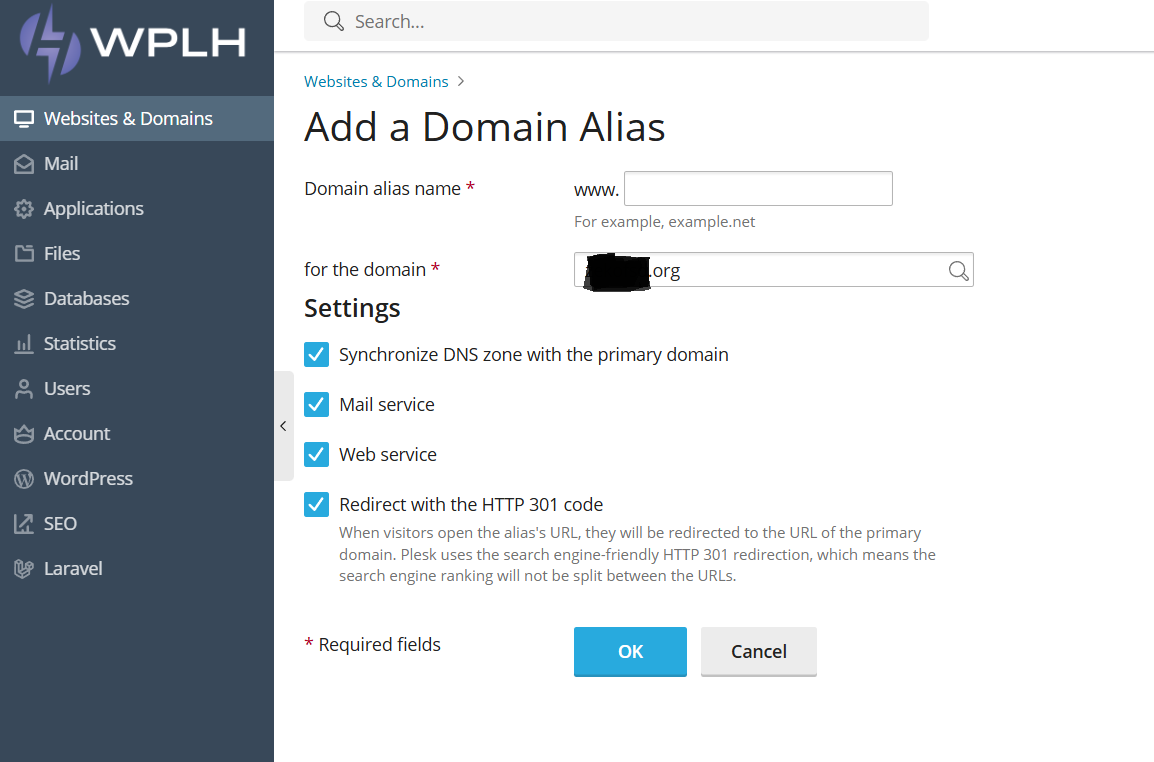Open the WordPress logo icon
This screenshot has width=1154, height=762.
click(x=24, y=479)
